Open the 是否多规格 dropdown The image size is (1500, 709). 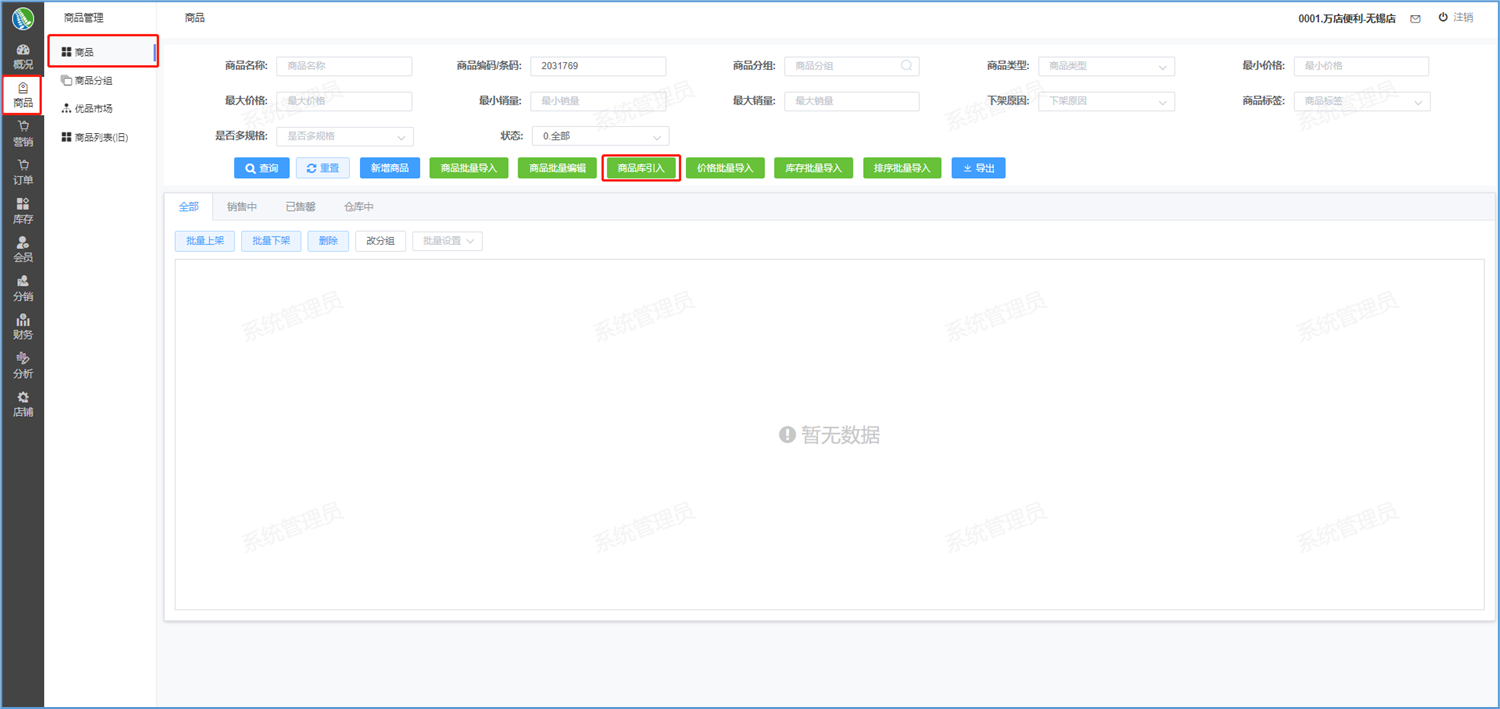(x=345, y=136)
